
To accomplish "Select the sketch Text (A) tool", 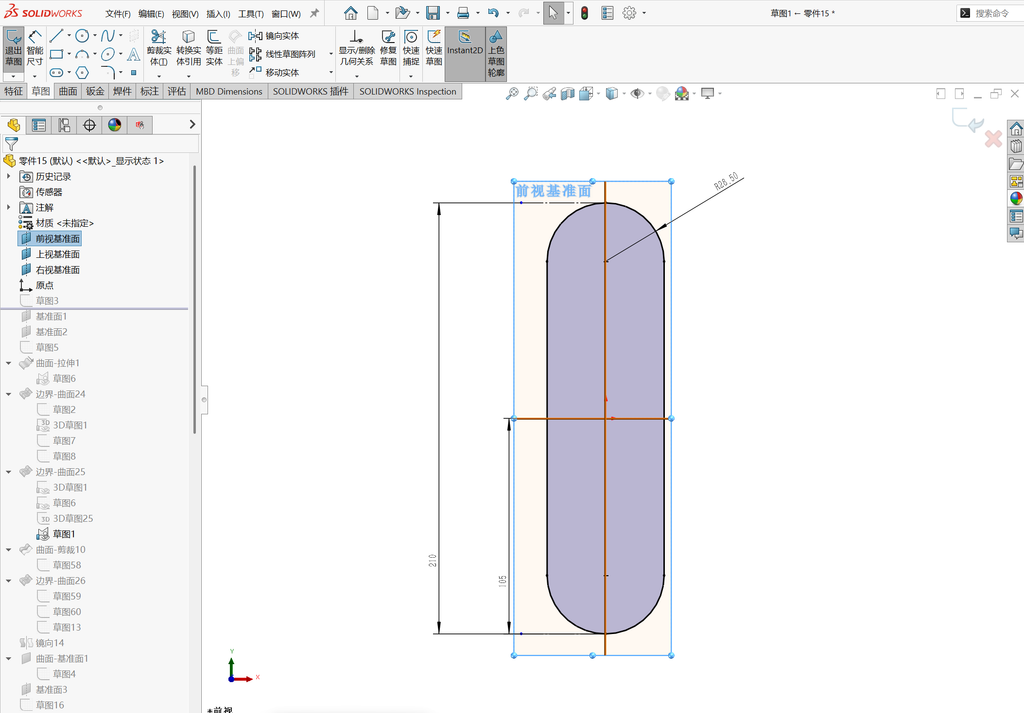I will pos(133,54).
